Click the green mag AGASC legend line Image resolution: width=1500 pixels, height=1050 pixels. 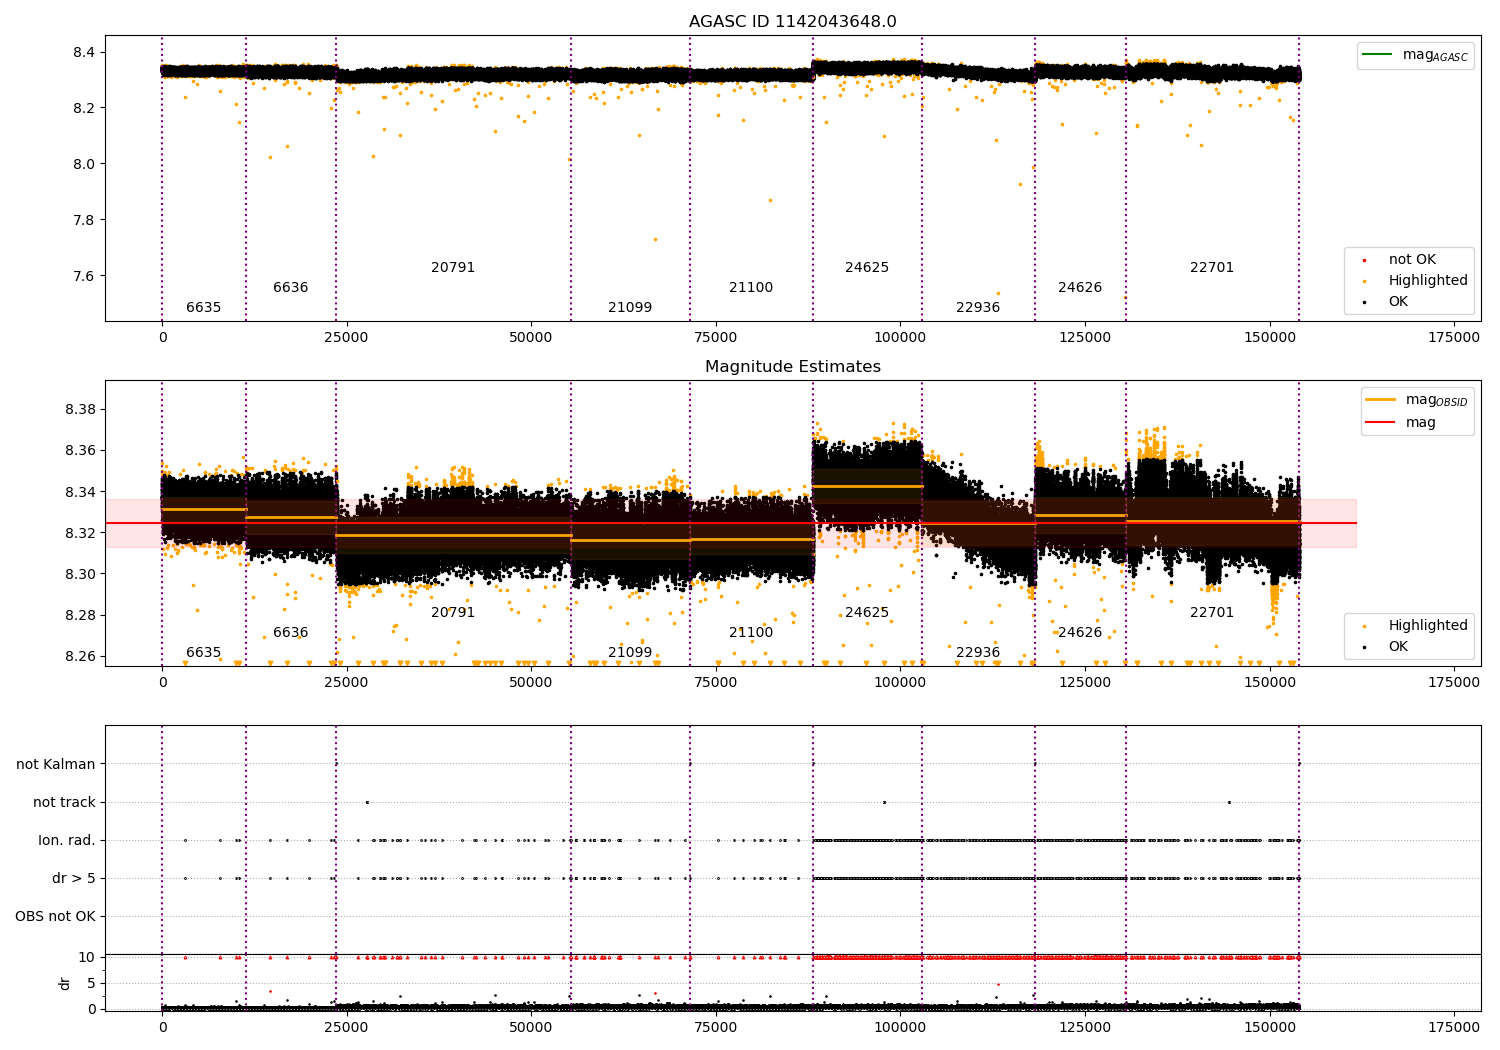1380,55
